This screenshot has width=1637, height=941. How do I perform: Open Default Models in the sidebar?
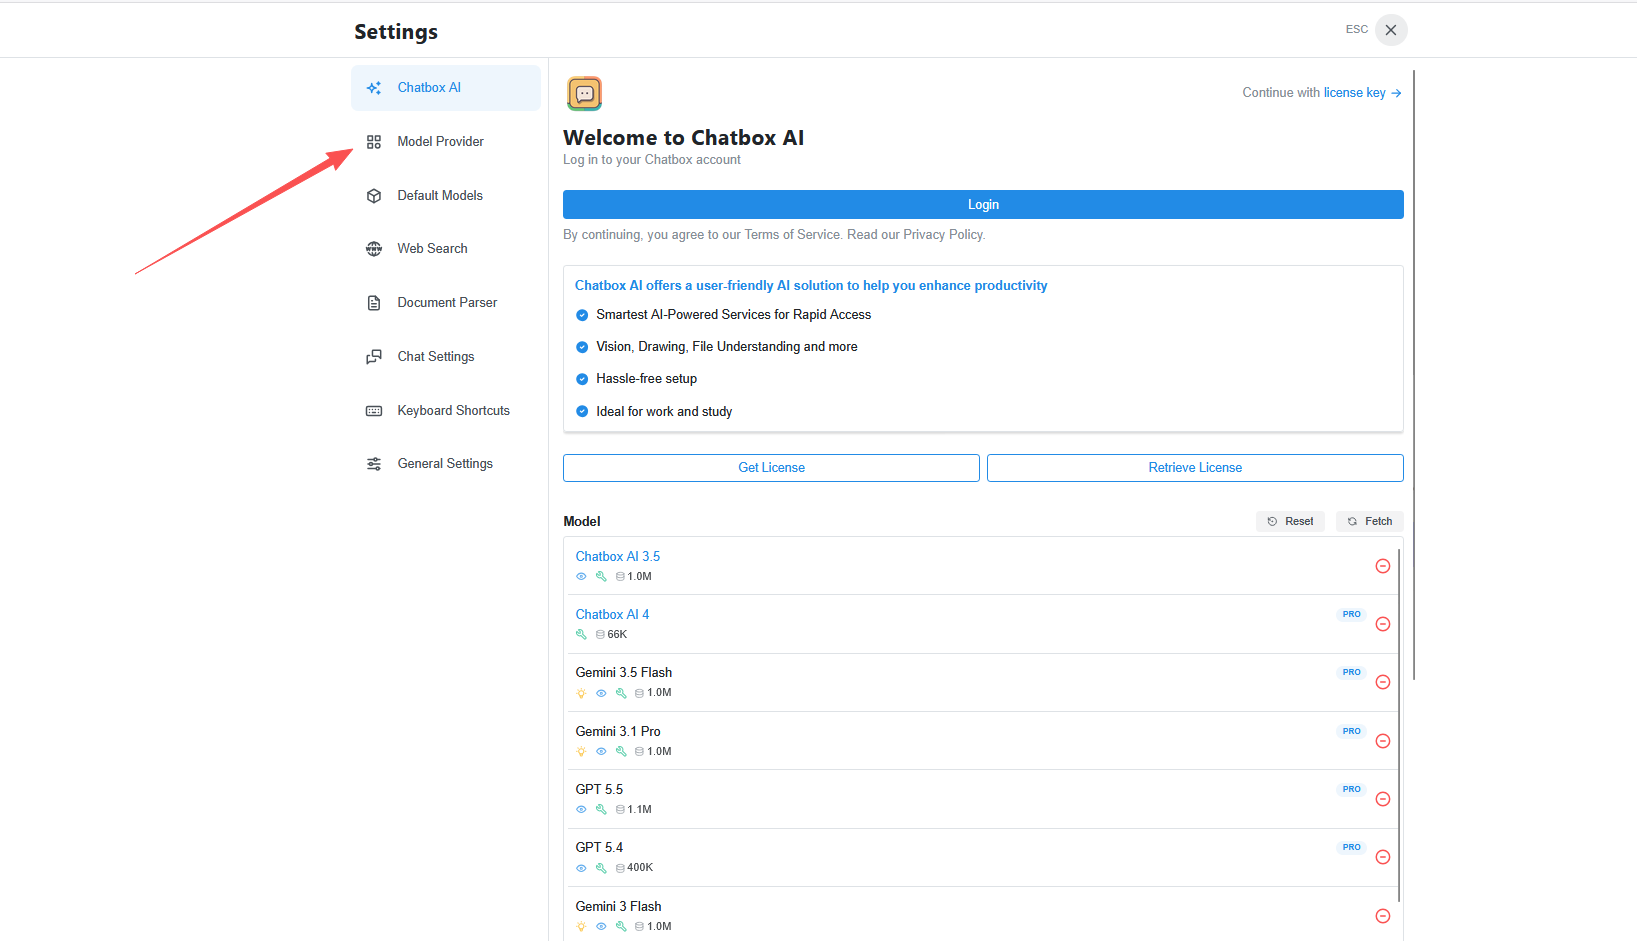click(445, 196)
